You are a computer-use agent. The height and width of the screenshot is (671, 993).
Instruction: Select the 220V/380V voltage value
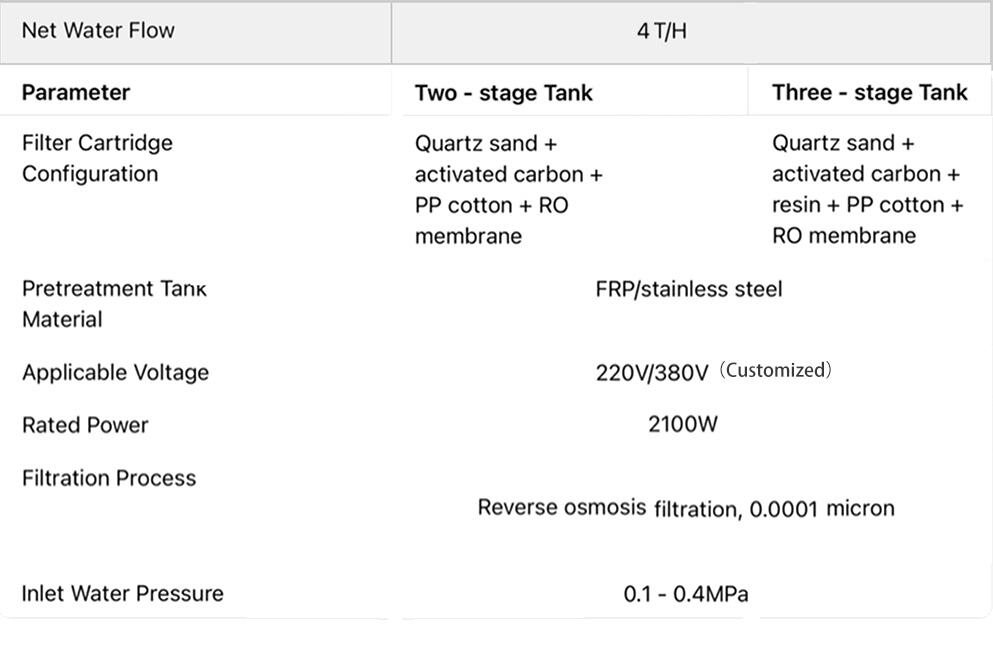651,373
